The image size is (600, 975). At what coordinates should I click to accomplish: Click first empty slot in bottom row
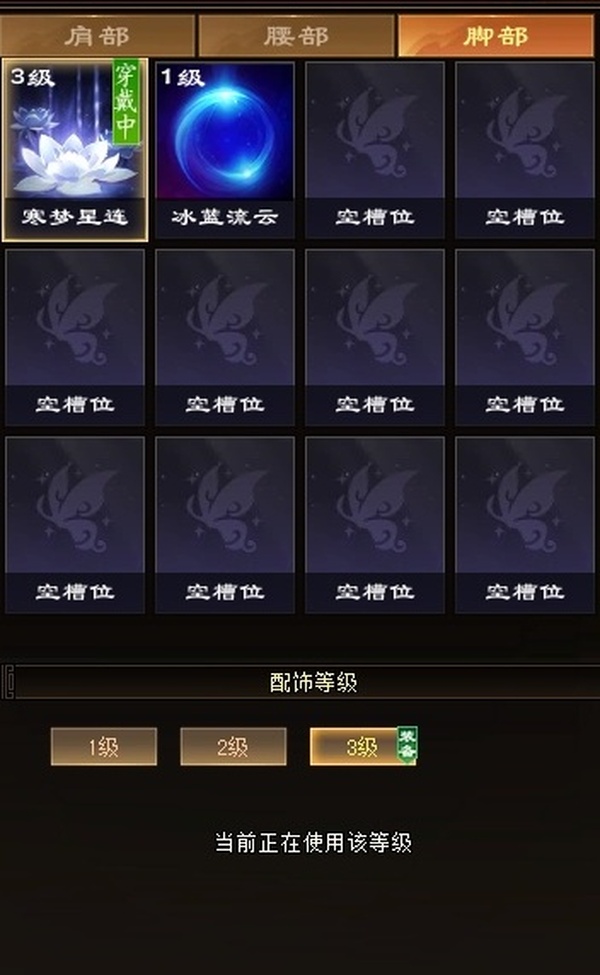coord(75,525)
